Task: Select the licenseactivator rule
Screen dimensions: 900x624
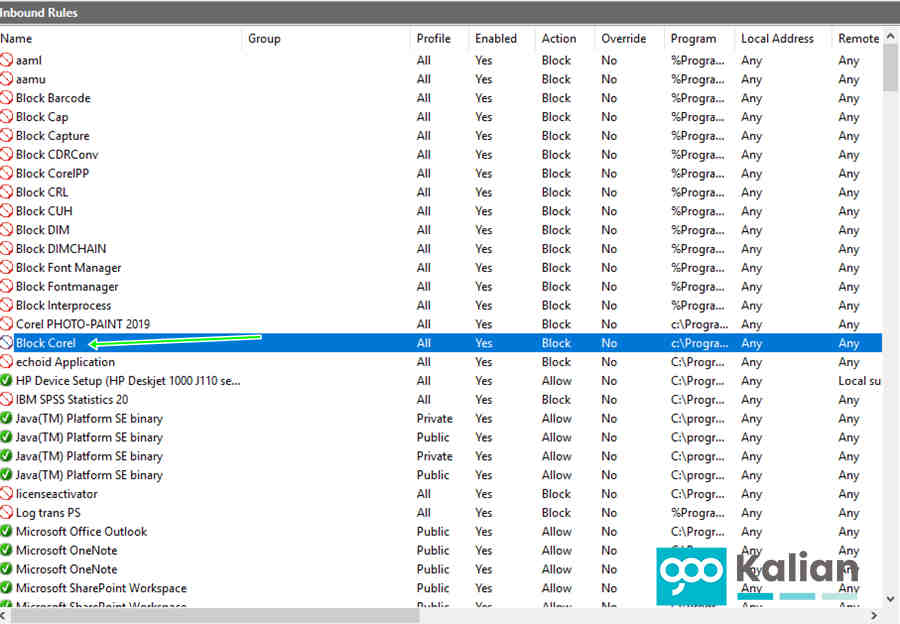Action: click(x=57, y=494)
